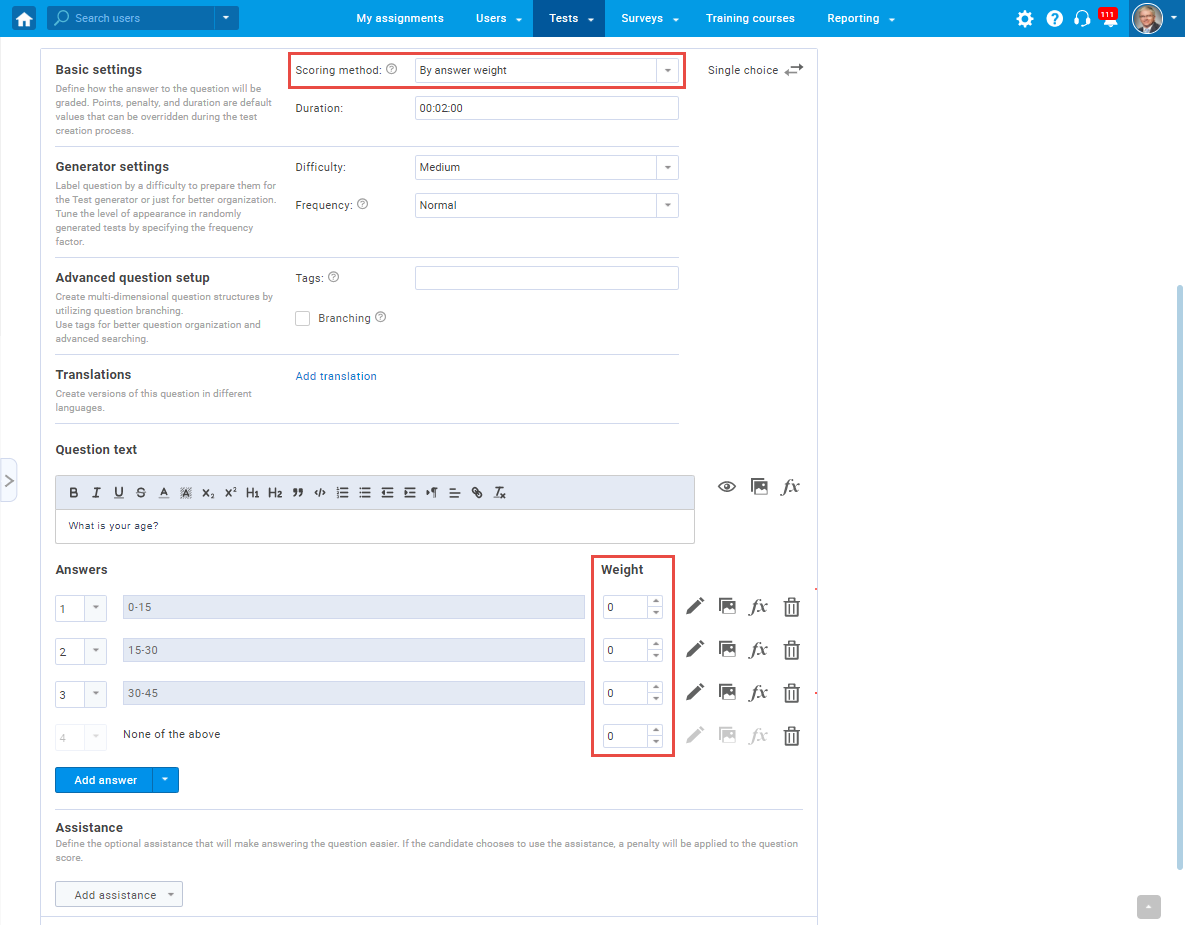This screenshot has height=925, width=1185.
Task: Delete the 0-15 answer
Action: coord(791,607)
